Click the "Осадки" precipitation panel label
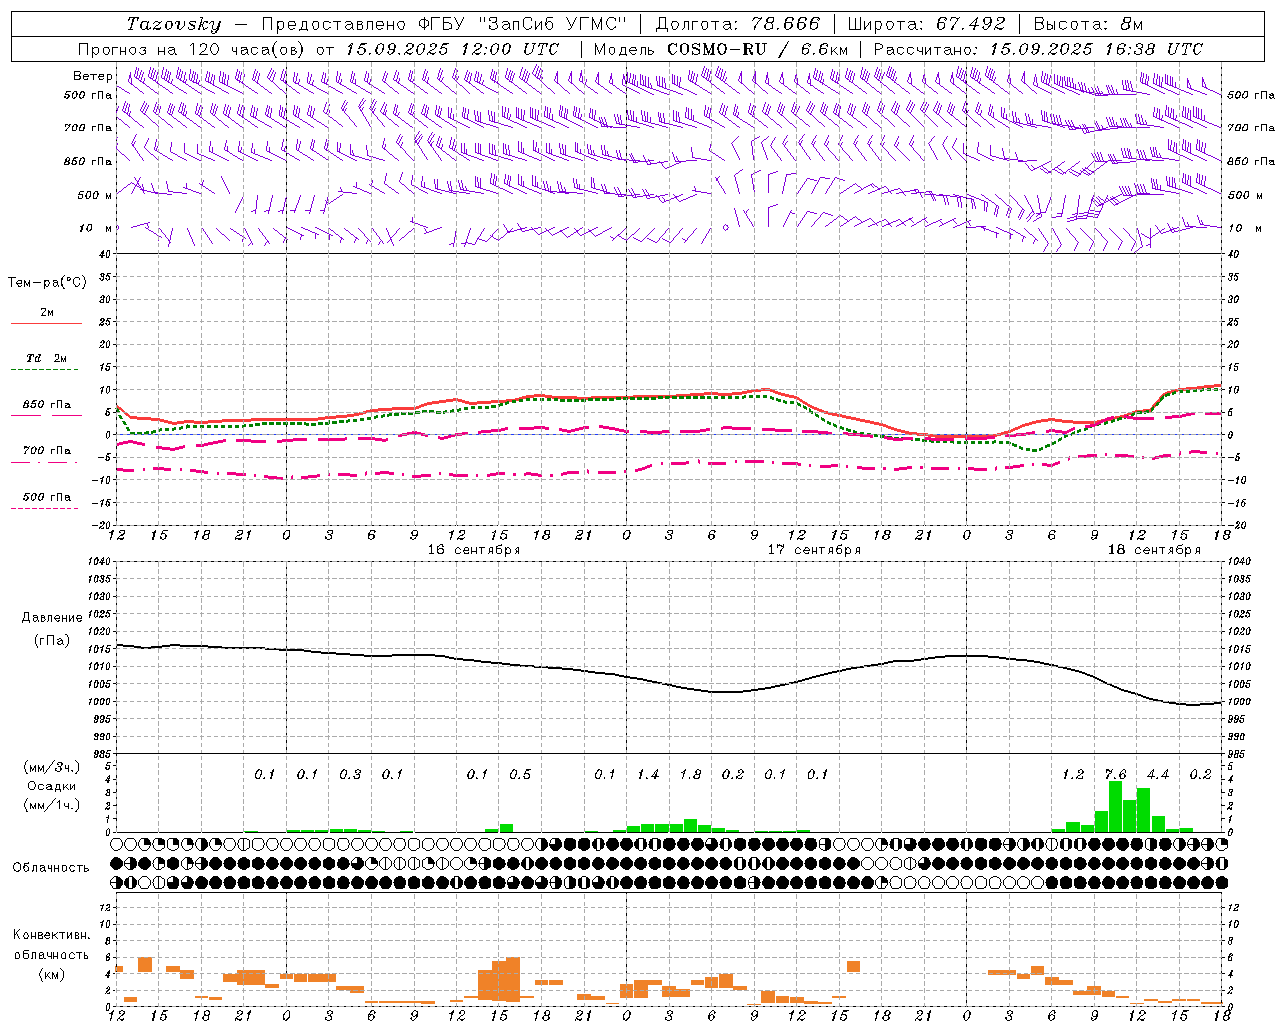1280x1024 pixels. (x=51, y=787)
